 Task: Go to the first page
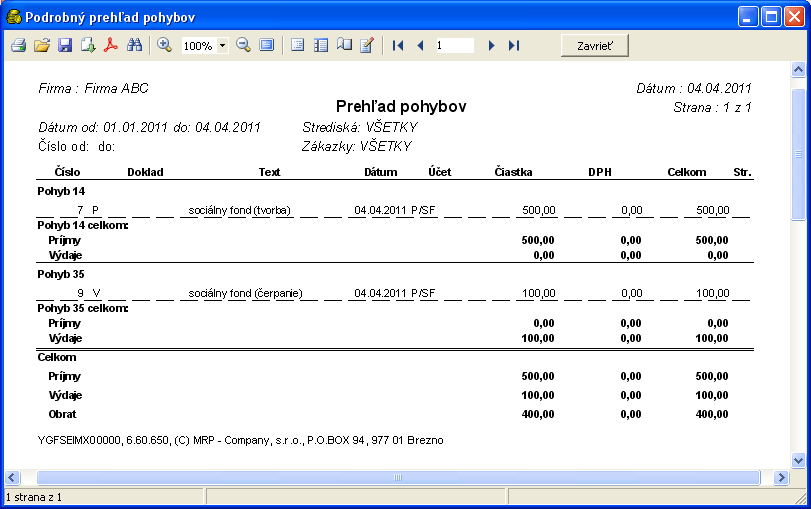[398, 46]
